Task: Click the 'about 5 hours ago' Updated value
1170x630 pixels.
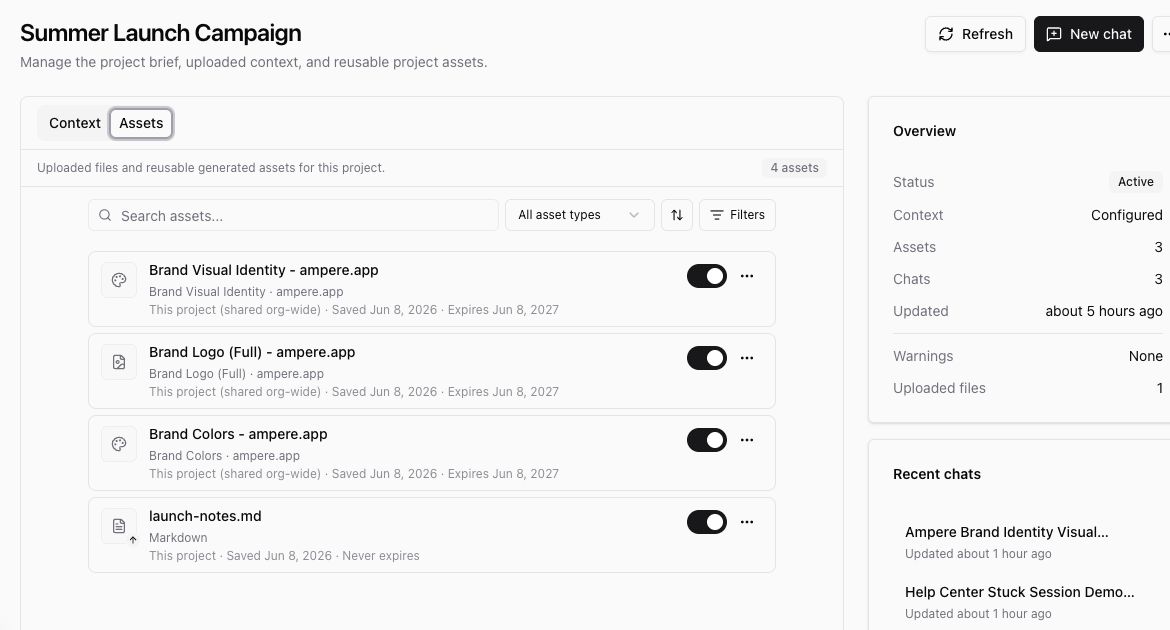Action: 1104,311
